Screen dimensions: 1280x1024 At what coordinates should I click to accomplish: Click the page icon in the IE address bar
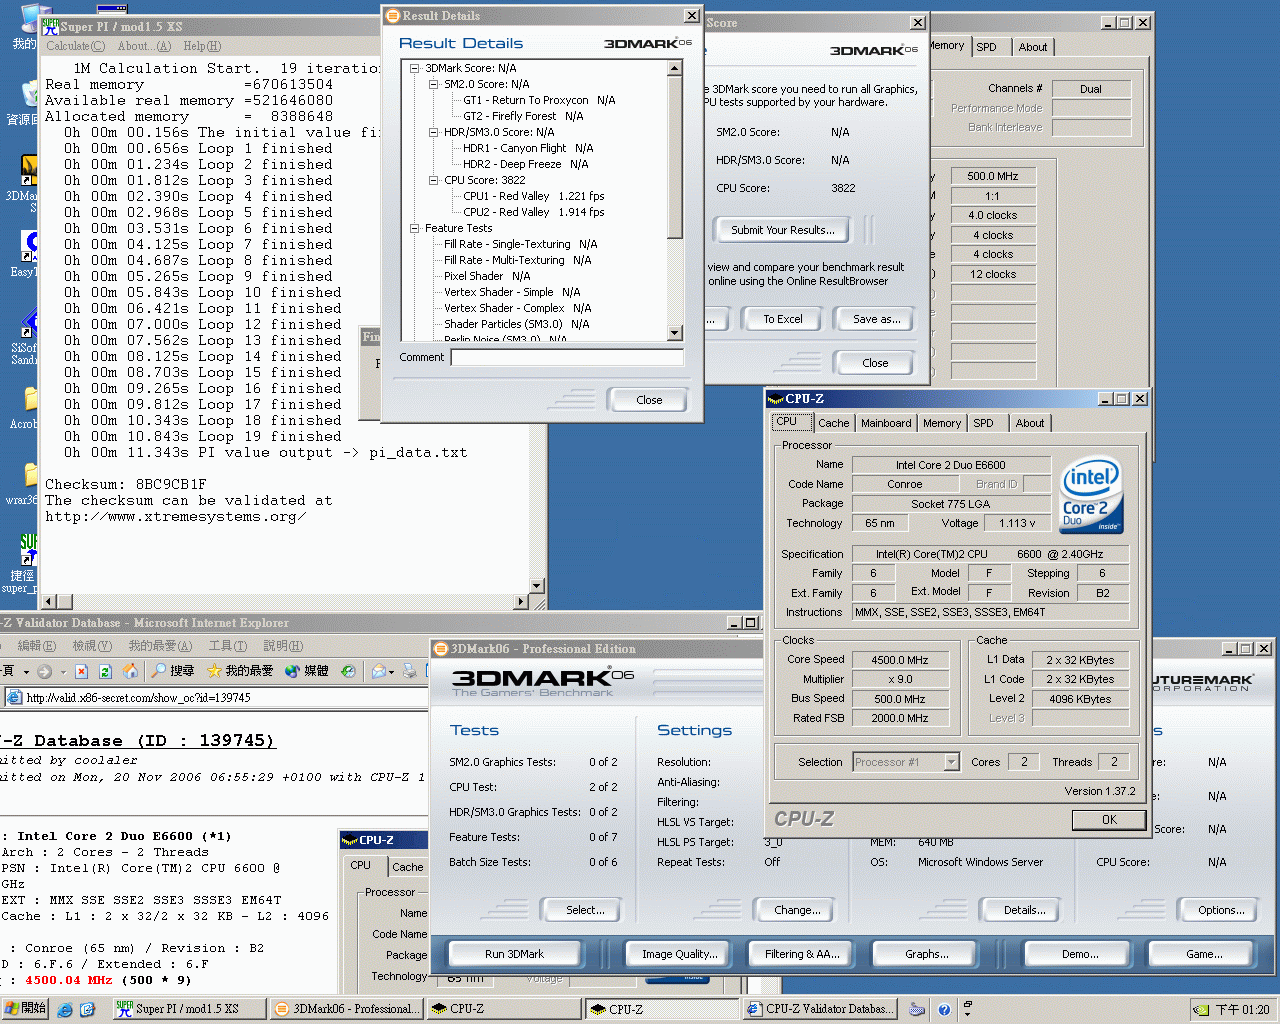point(14,697)
